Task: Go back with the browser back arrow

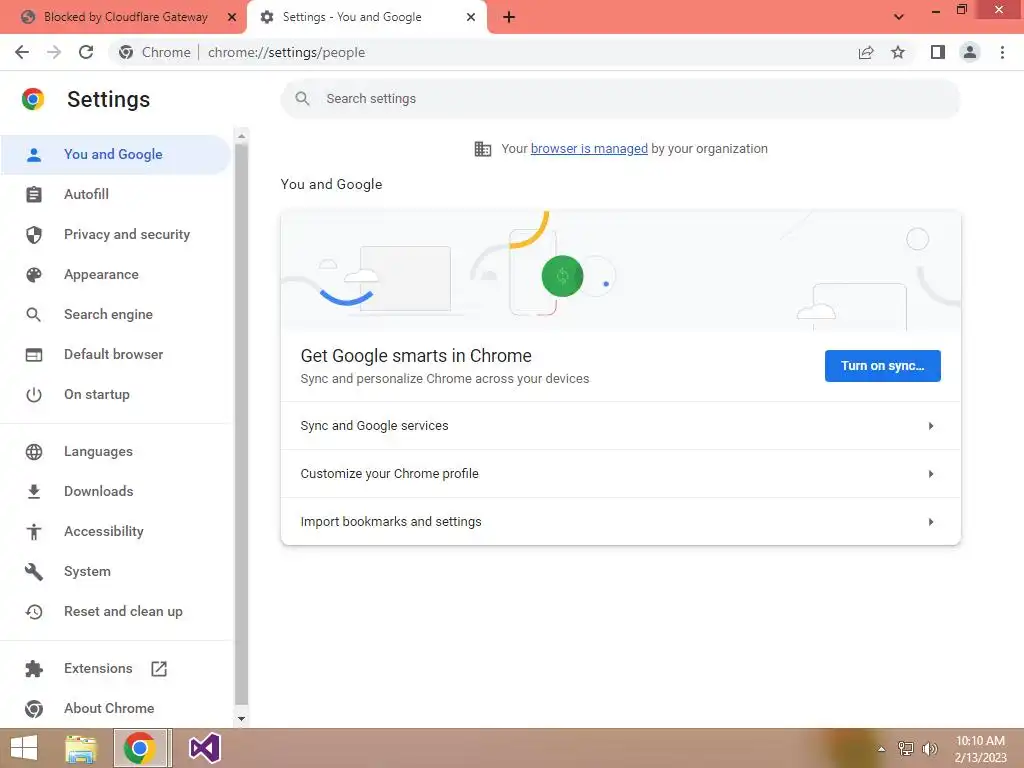Action: pos(22,52)
